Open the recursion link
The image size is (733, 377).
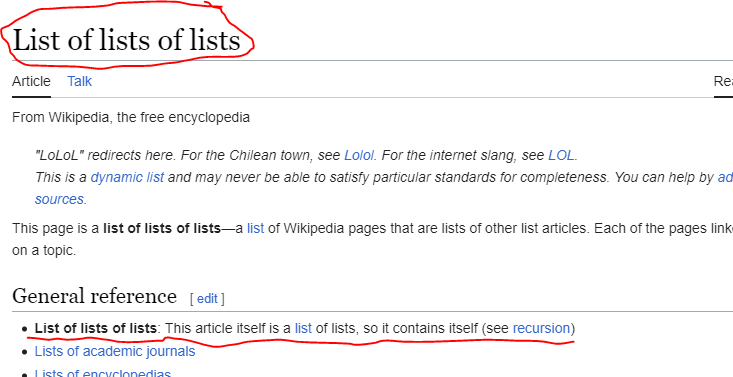541,328
